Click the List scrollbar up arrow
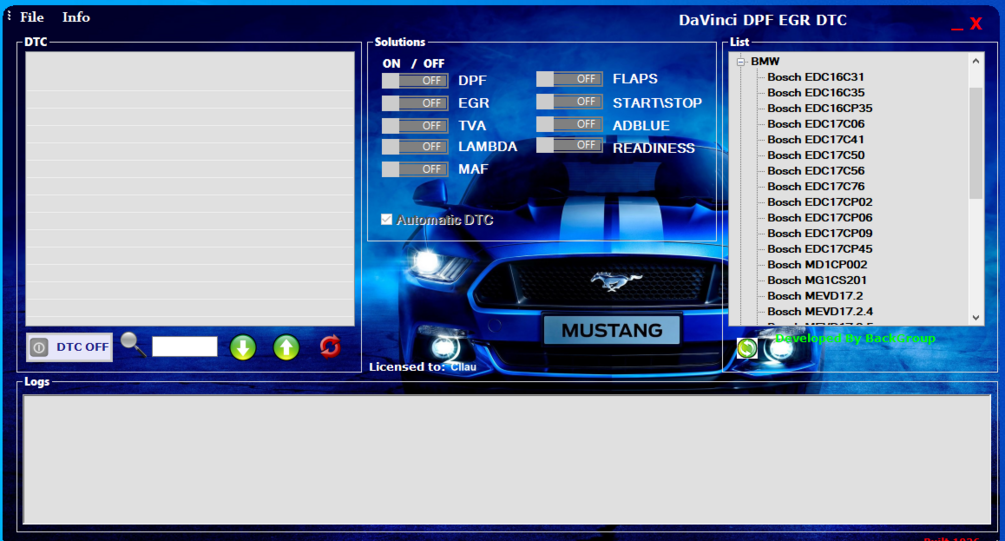Viewport: 1005px width, 541px height. [x=976, y=61]
